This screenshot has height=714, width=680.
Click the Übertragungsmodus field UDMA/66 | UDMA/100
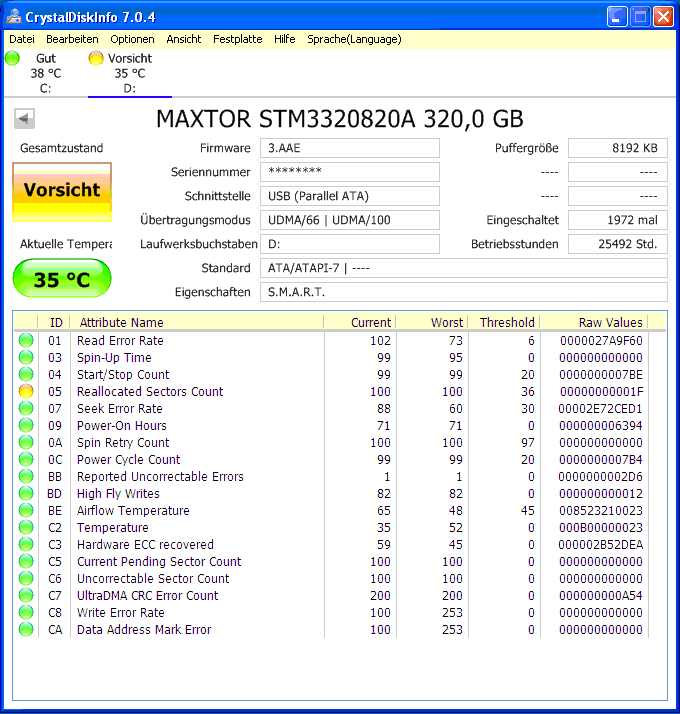coord(350,220)
